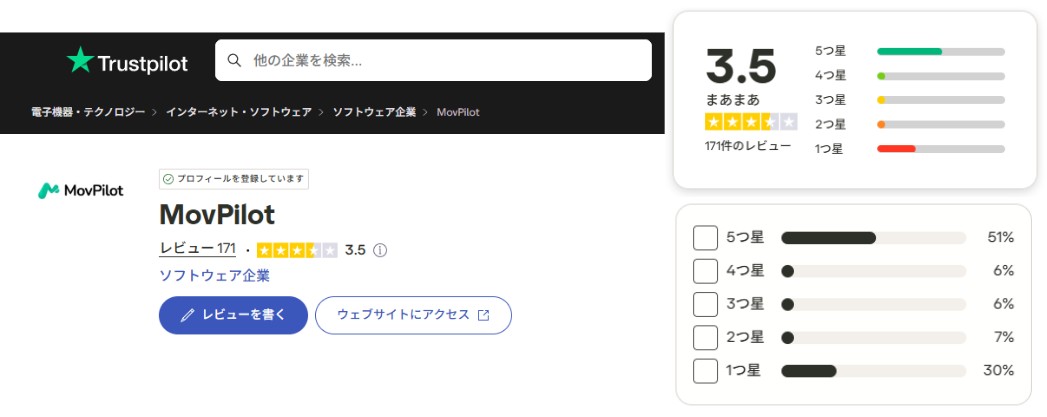Click the external link icon on the ウェブサイトにアクセス button
Image resolution: width=1047 pixels, height=417 pixels.
(x=483, y=315)
